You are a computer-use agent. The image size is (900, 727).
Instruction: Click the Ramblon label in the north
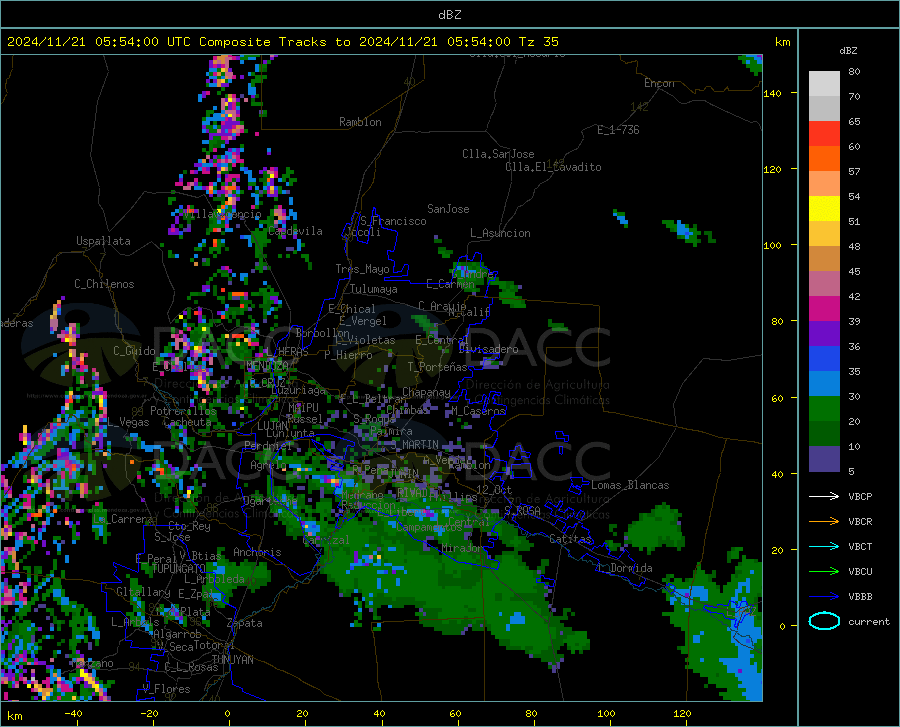(360, 122)
